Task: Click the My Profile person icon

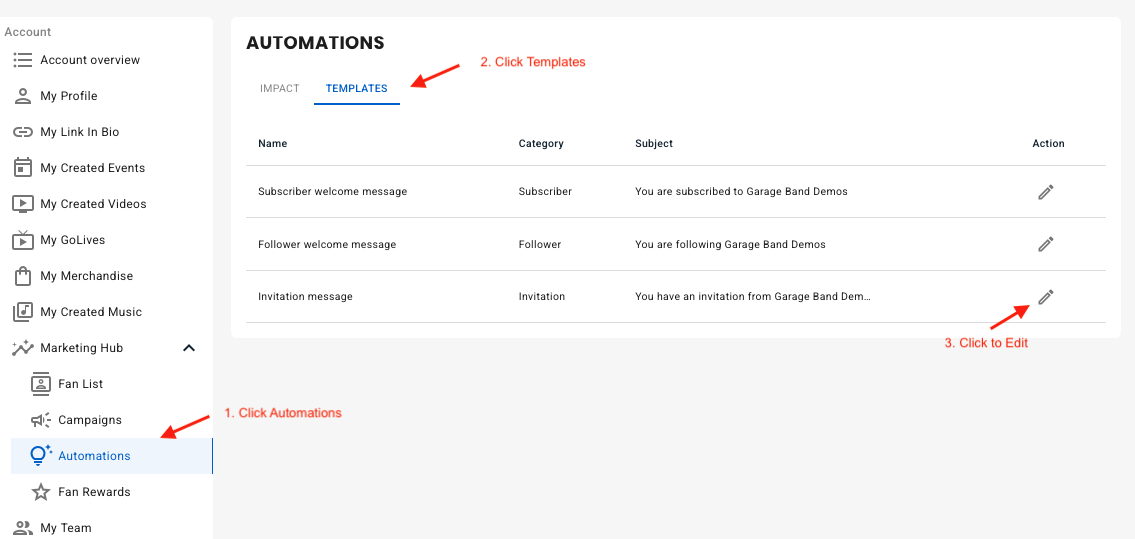Action: (x=22, y=96)
